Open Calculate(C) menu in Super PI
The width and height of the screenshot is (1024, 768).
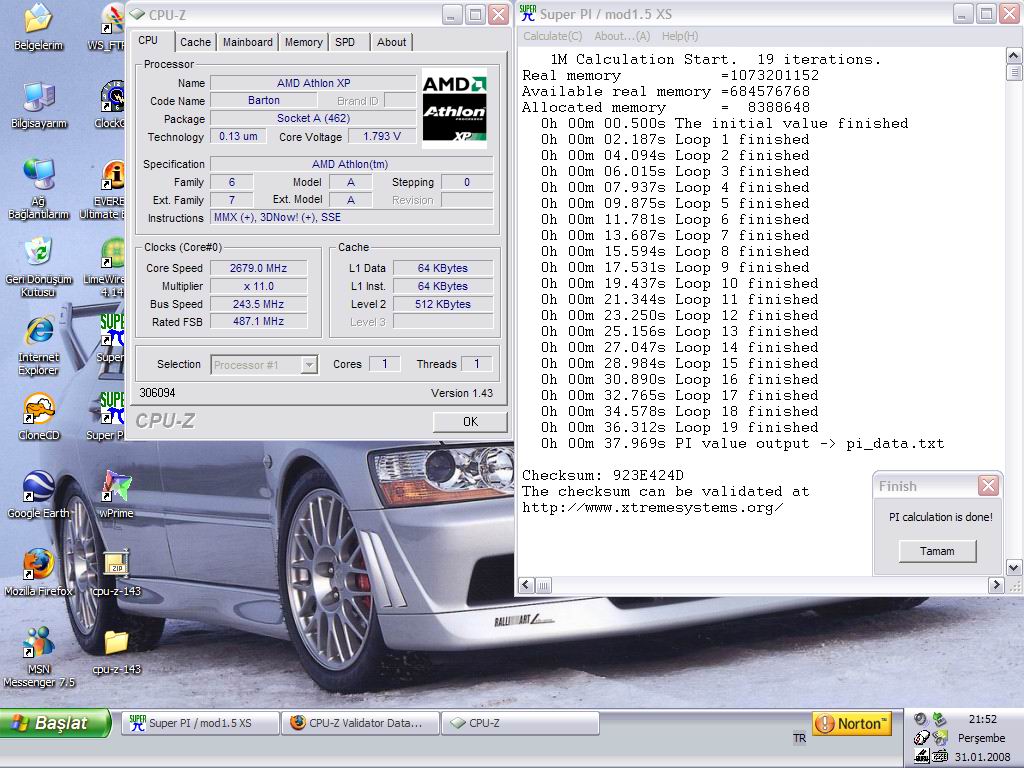(x=552, y=36)
